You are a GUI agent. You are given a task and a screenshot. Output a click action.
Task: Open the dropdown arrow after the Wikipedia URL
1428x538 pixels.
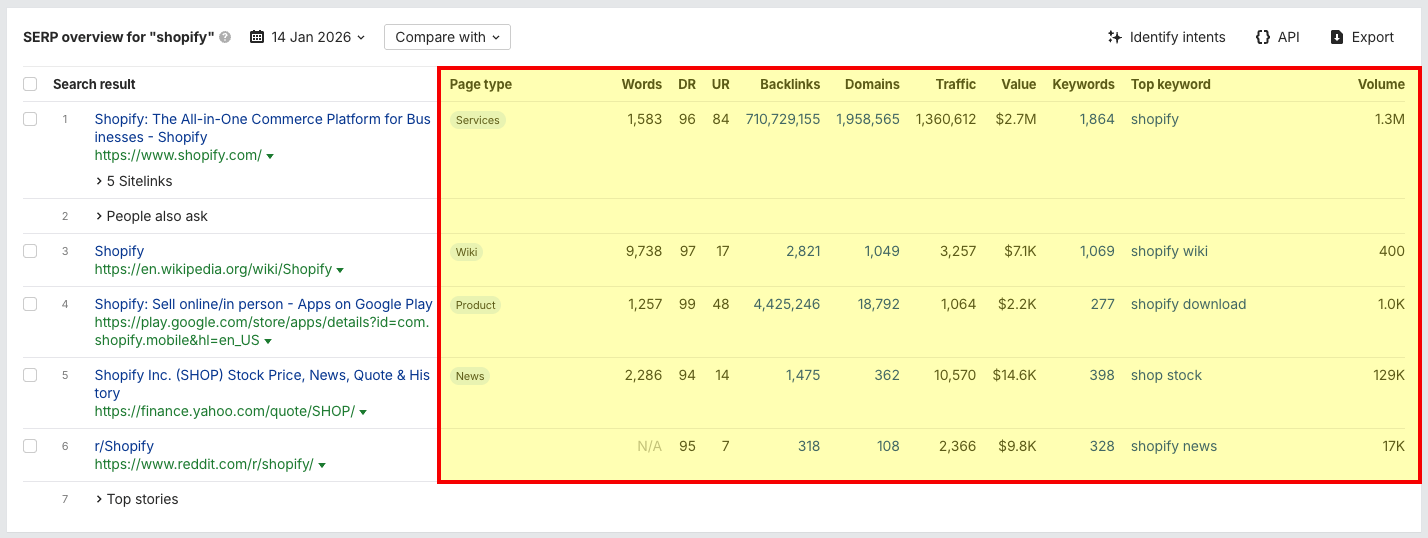[340, 270]
